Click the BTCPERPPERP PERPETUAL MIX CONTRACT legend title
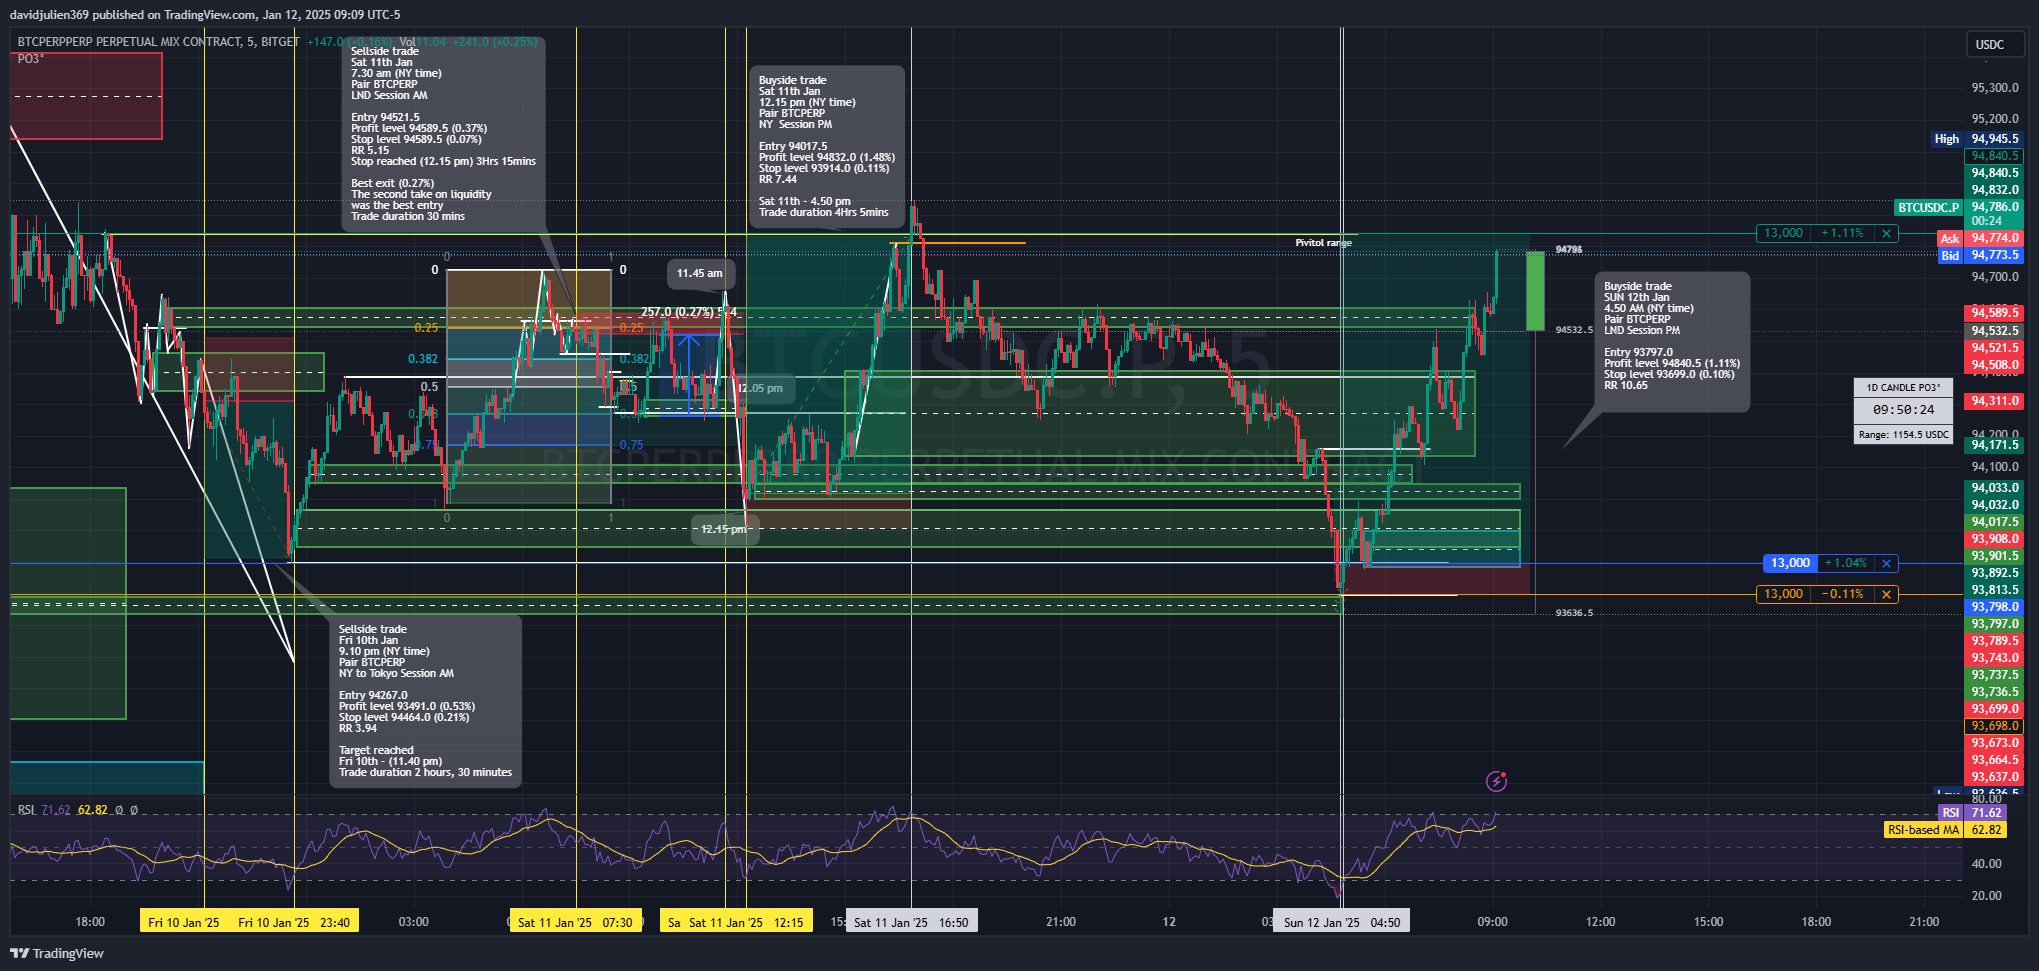 click(x=158, y=42)
